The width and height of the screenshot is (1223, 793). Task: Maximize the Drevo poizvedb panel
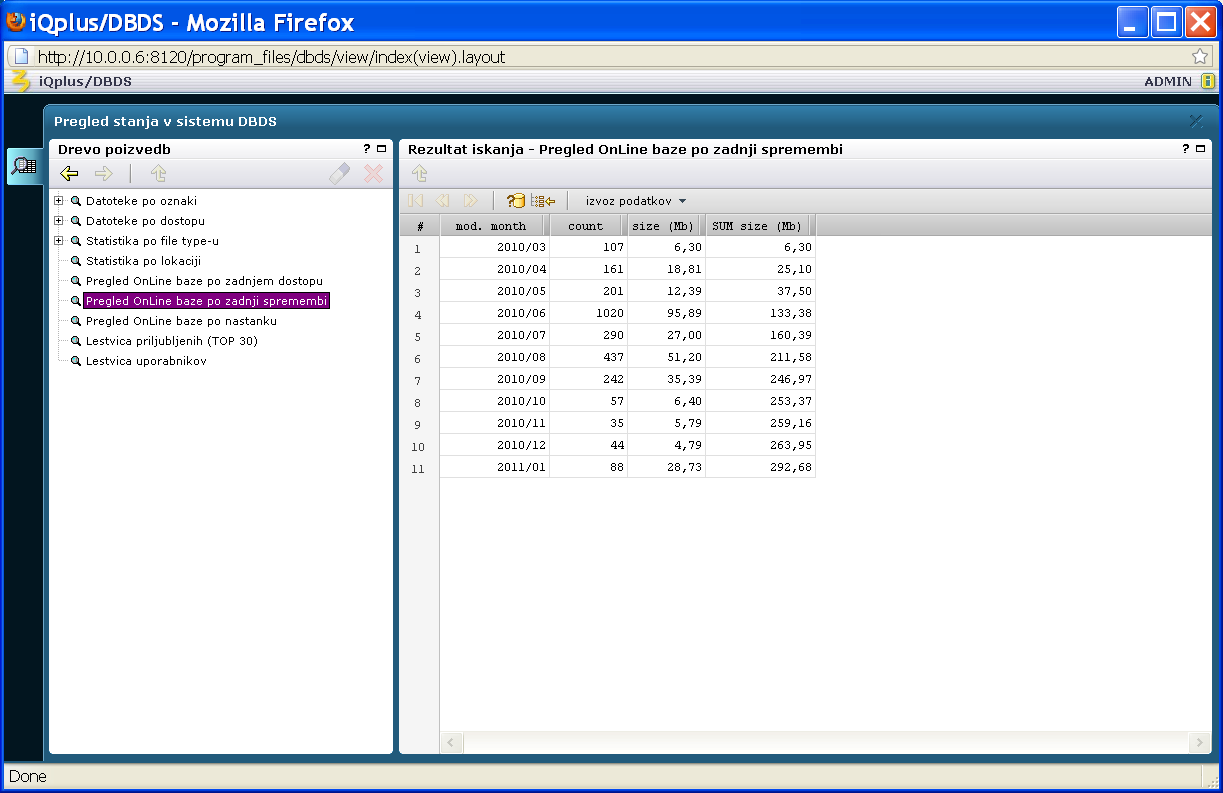click(381, 149)
